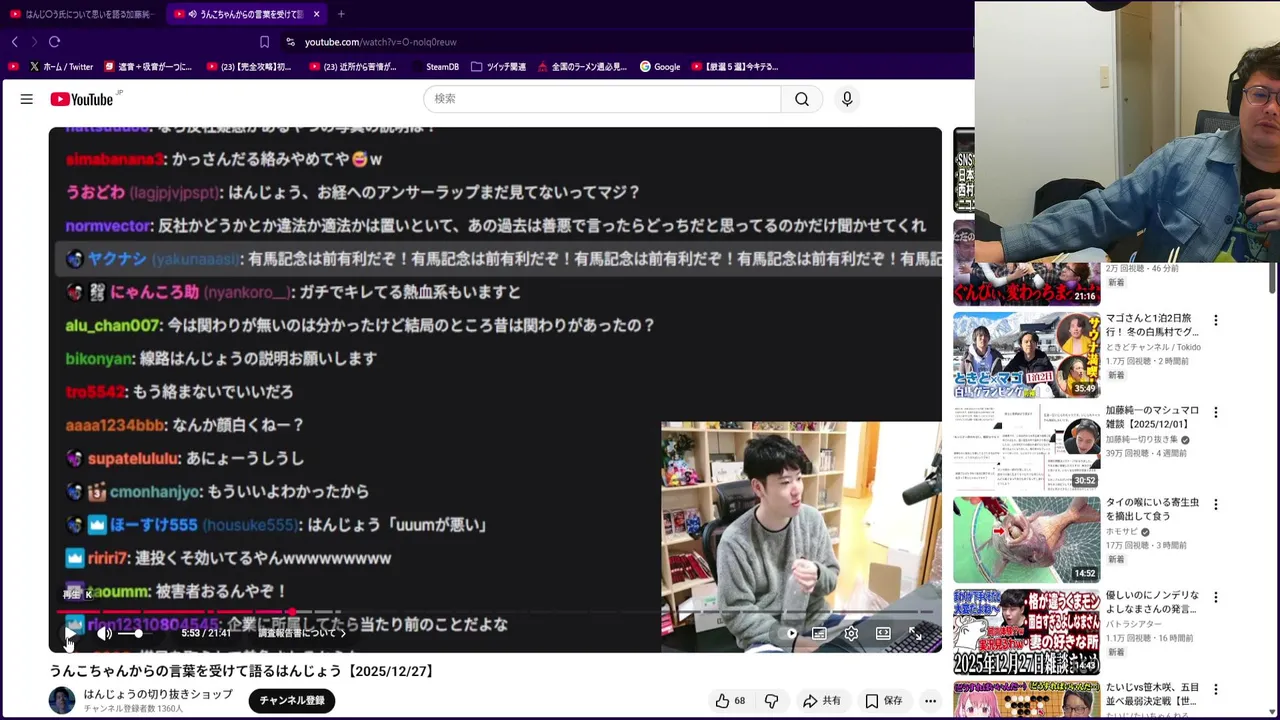Open タイの喉にいる寄生虫 video thumbnail
The width and height of the screenshot is (1280, 720).
coord(1026,540)
